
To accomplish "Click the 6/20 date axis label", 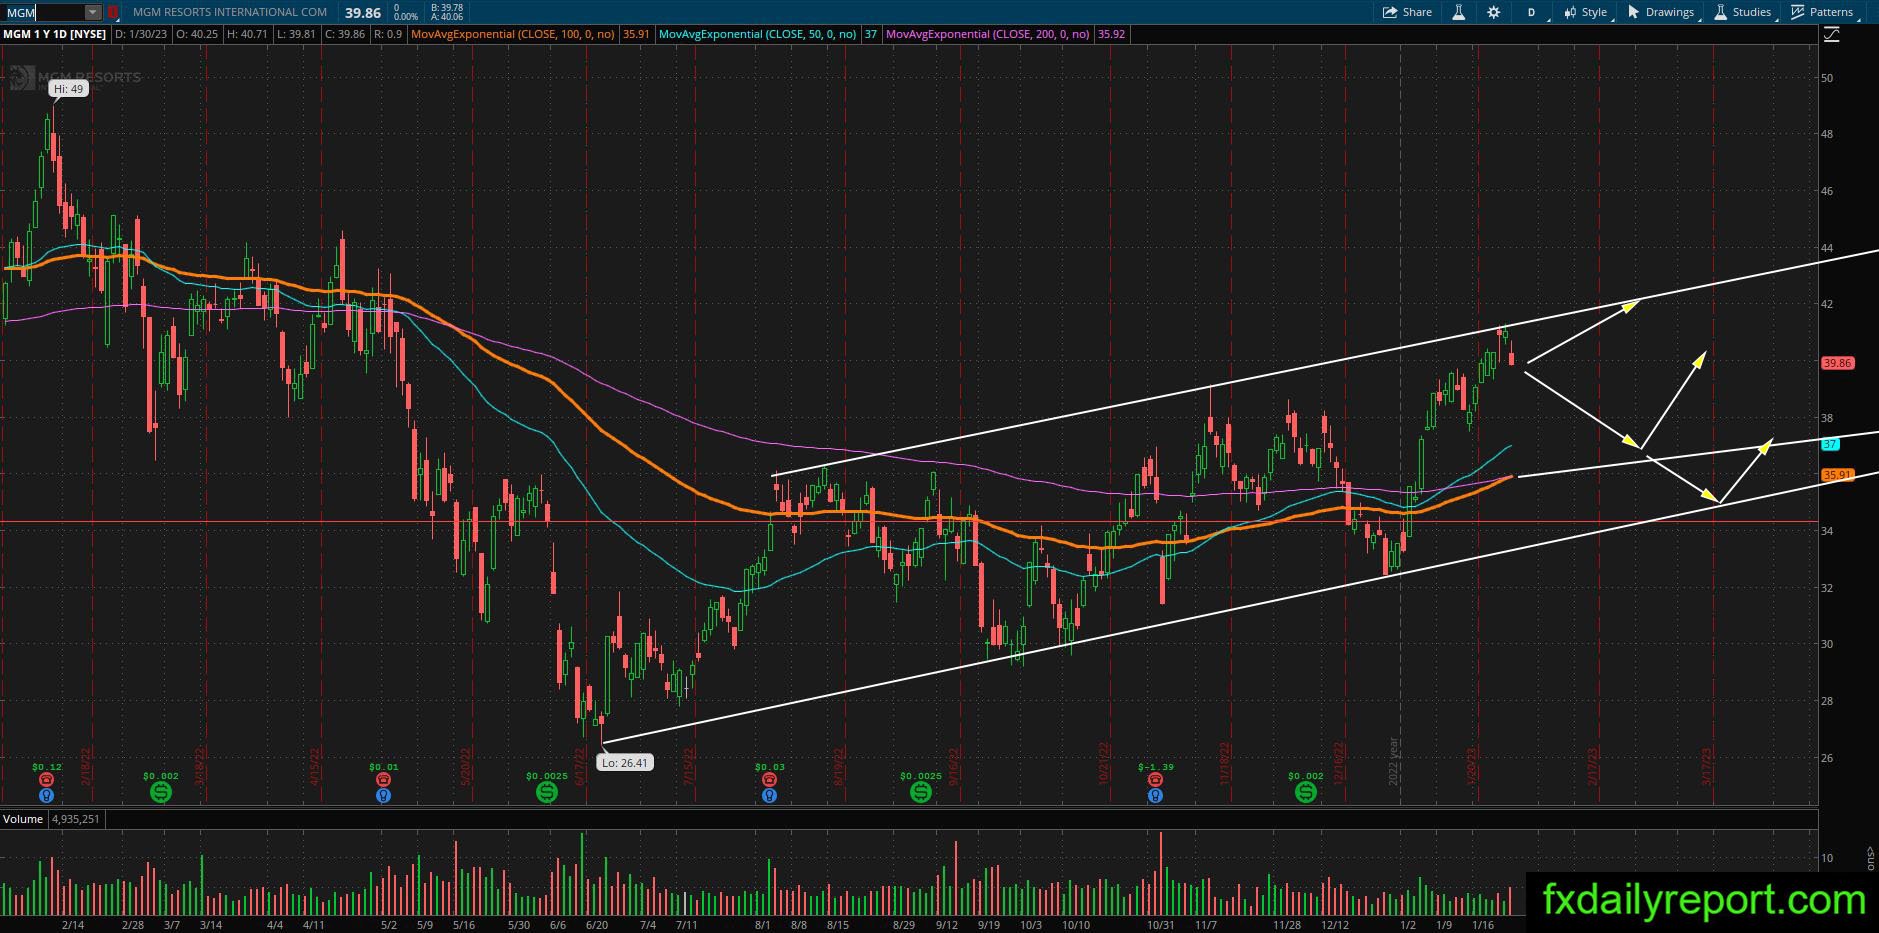I will [x=597, y=925].
